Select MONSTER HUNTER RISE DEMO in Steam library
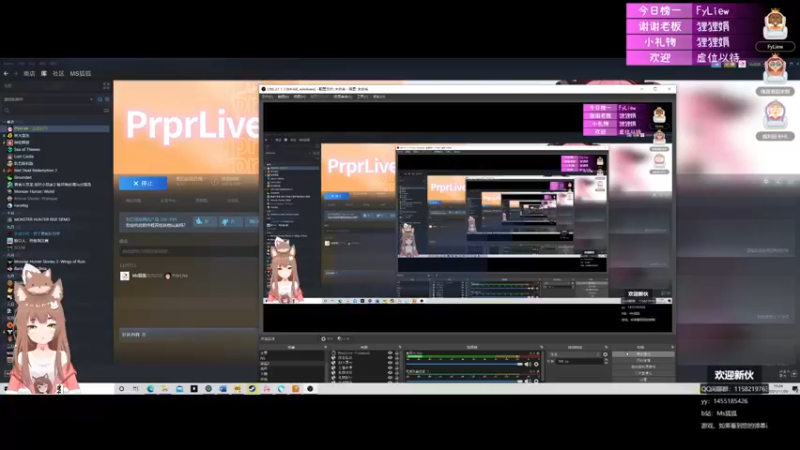 coord(42,219)
